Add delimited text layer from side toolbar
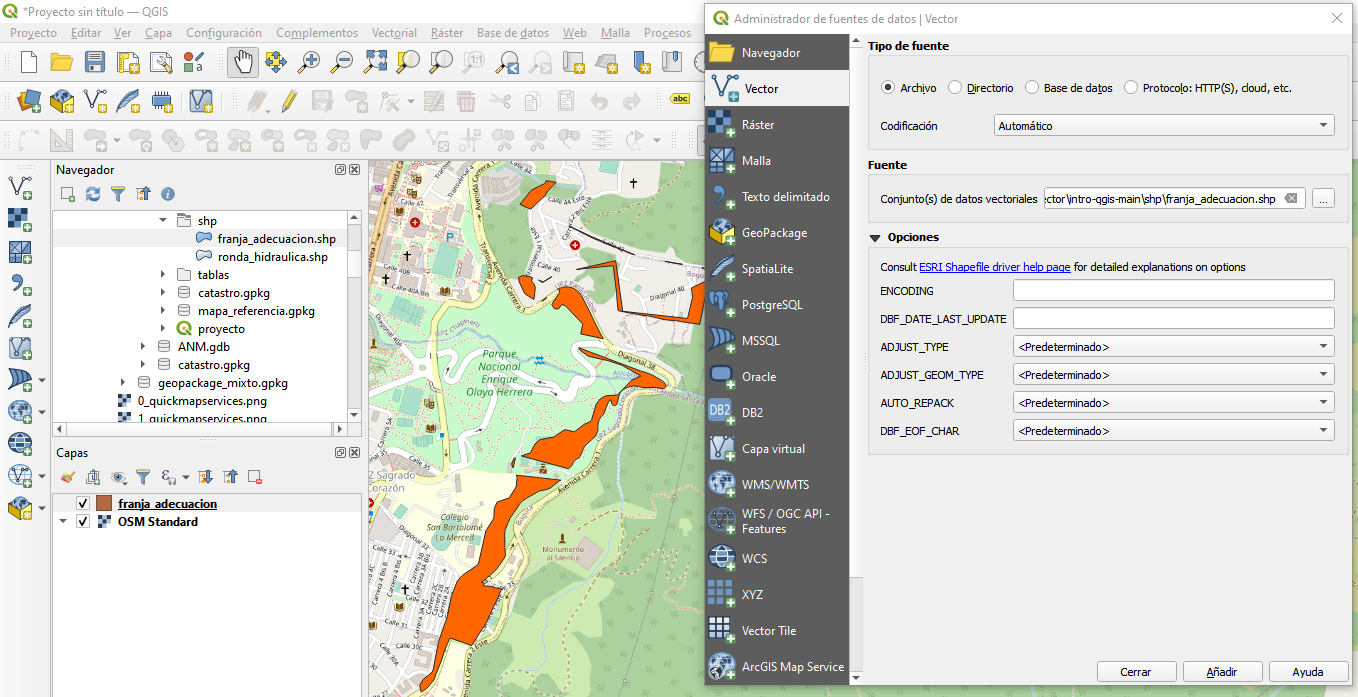 pos(20,283)
